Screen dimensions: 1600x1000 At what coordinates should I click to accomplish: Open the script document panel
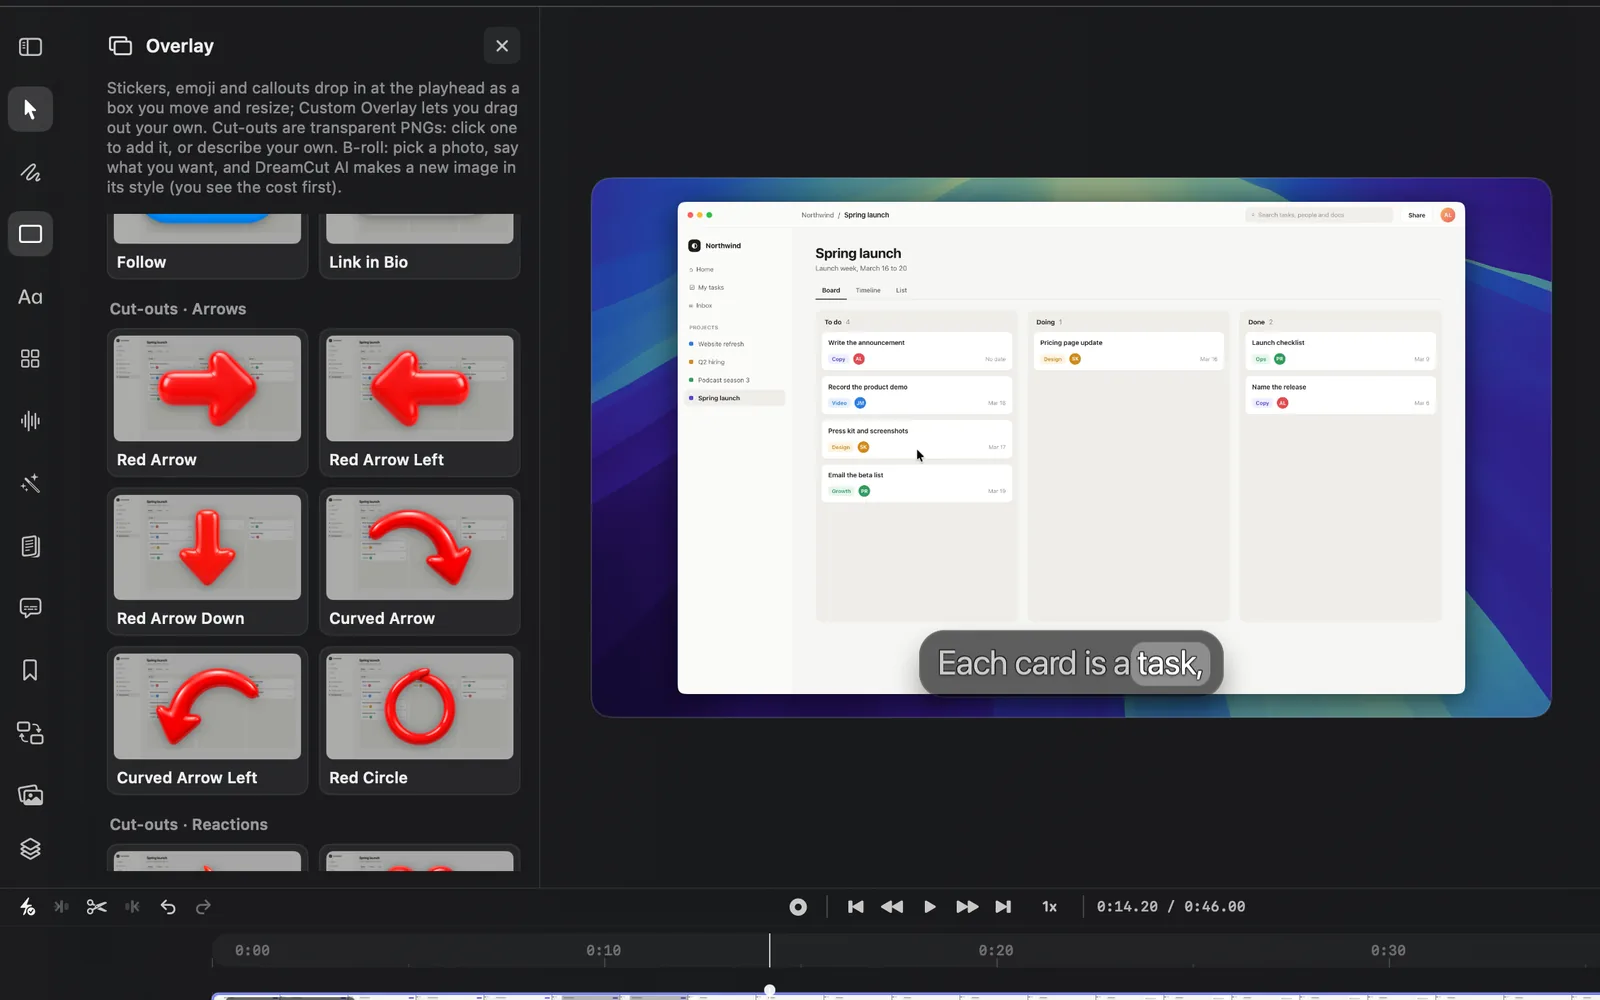pyautogui.click(x=30, y=546)
